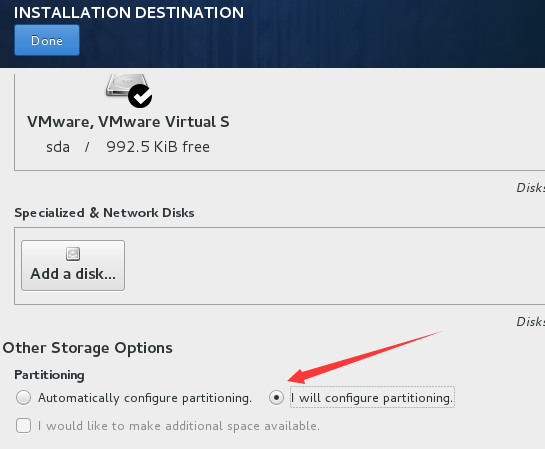
Task: Click the small drive icon above Add a disk
Action: (x=73, y=254)
